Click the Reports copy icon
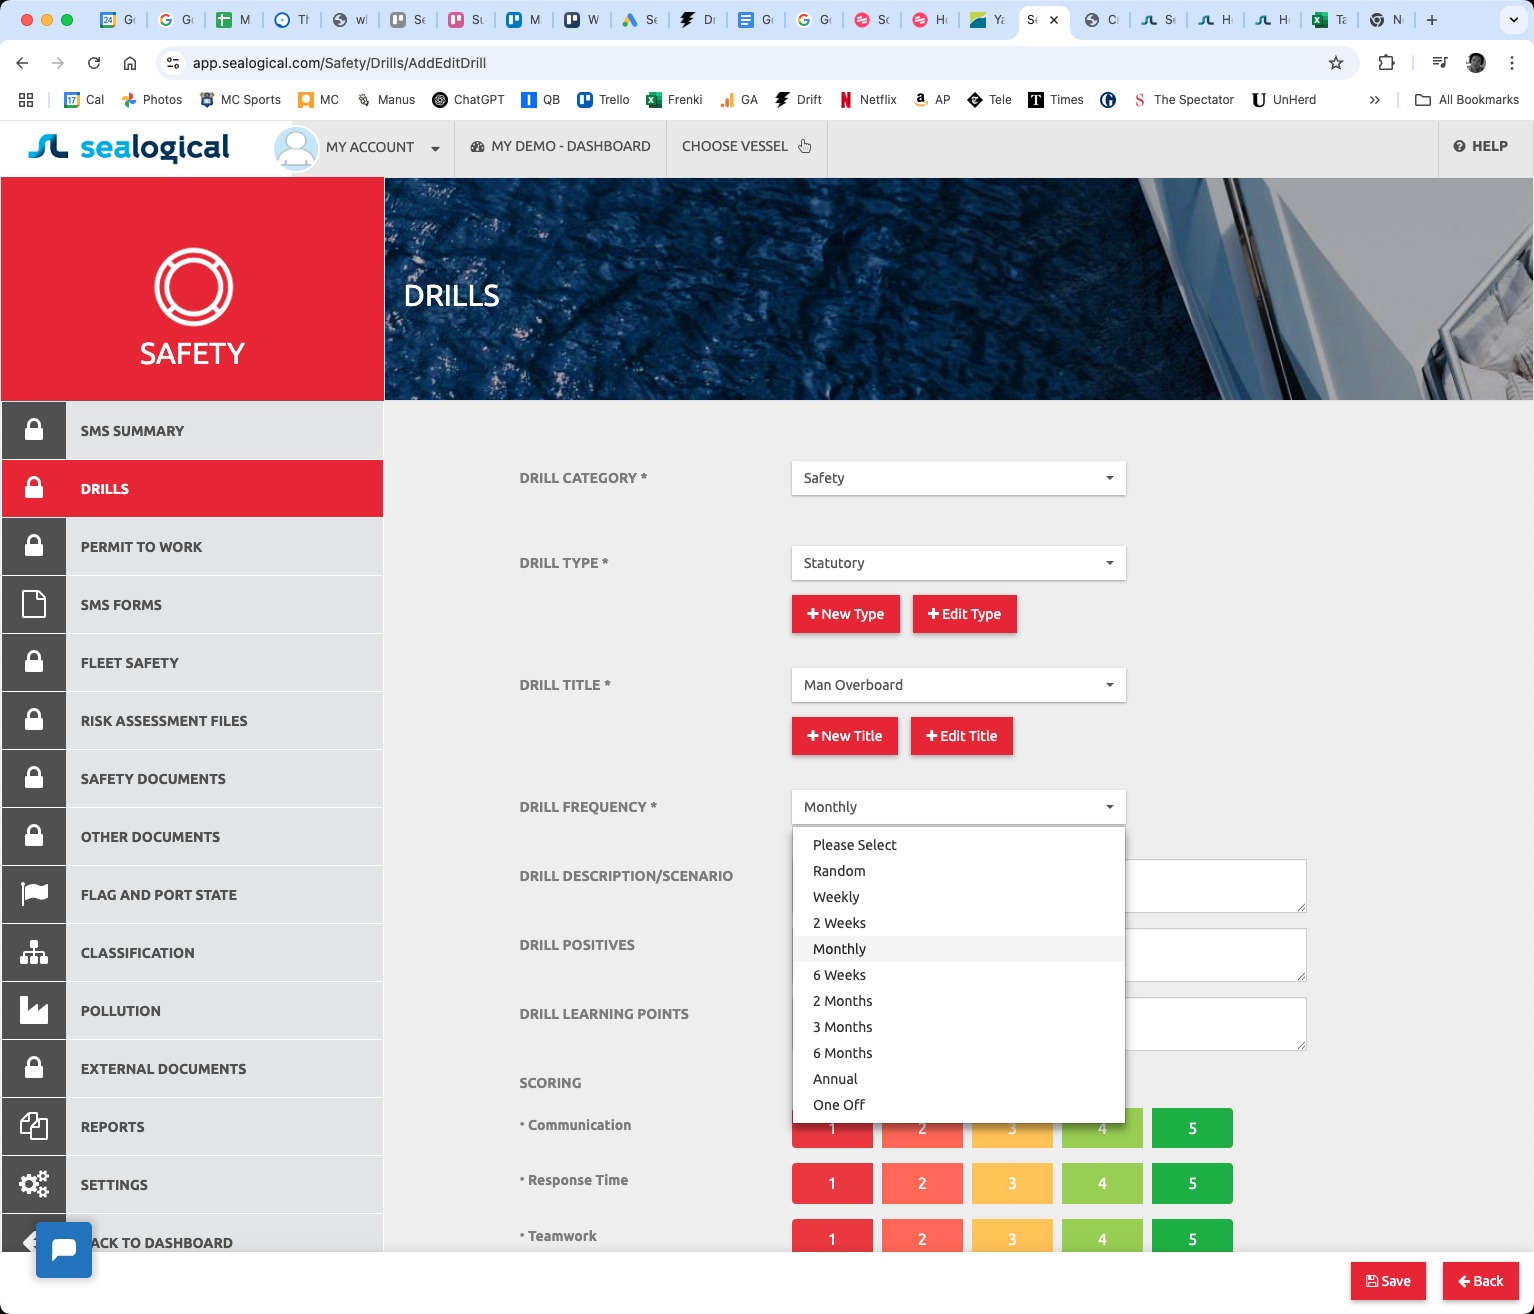1534x1314 pixels. click(34, 1126)
